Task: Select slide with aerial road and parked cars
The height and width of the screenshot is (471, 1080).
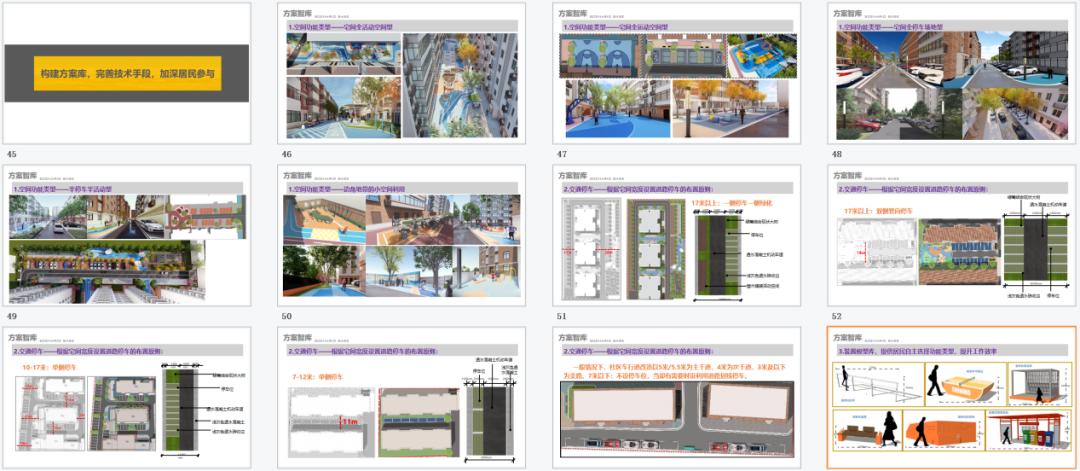Action: (676, 397)
